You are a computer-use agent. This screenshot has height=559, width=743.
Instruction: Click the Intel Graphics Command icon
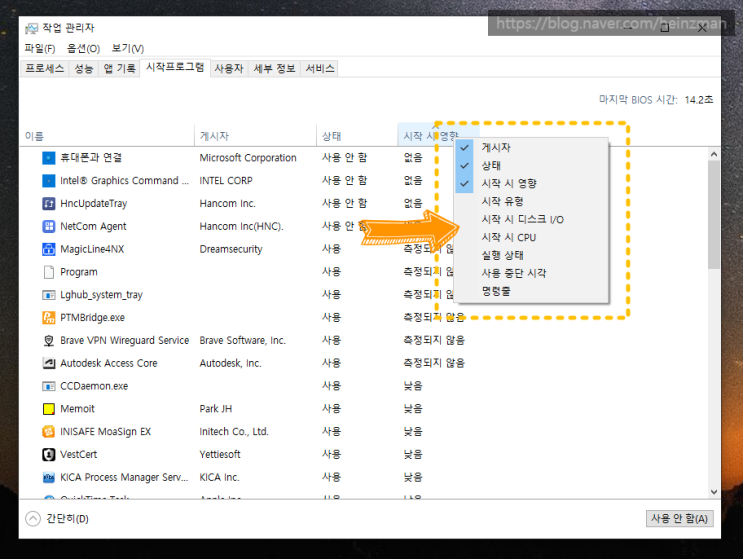pos(49,180)
